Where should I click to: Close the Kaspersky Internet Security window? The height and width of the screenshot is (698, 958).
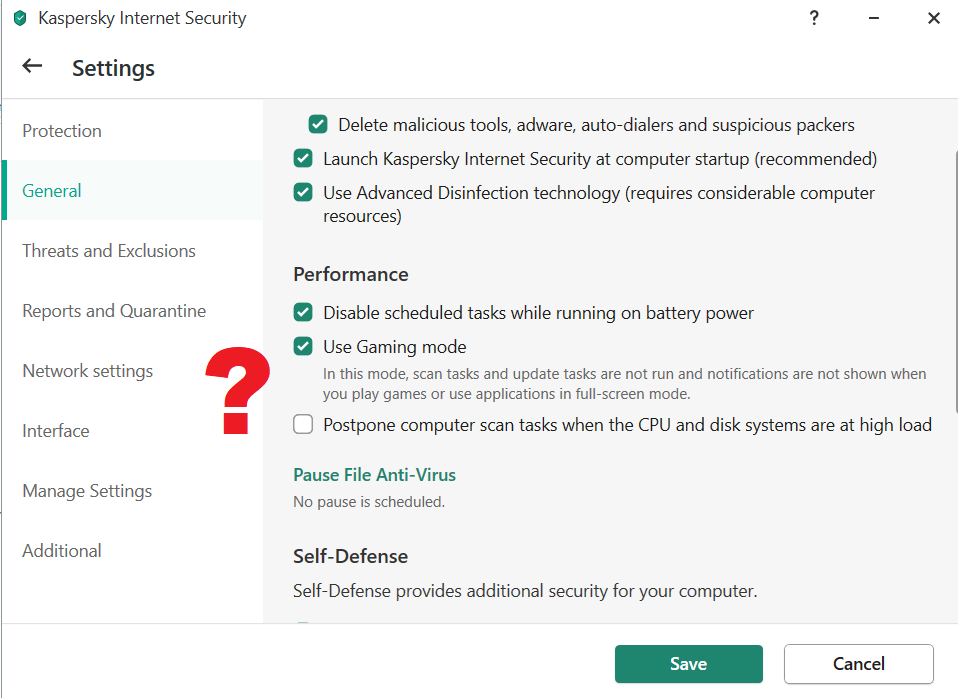coord(934,18)
